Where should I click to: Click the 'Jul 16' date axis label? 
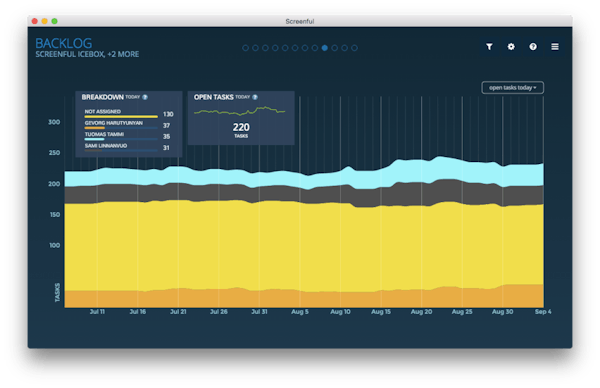(138, 312)
